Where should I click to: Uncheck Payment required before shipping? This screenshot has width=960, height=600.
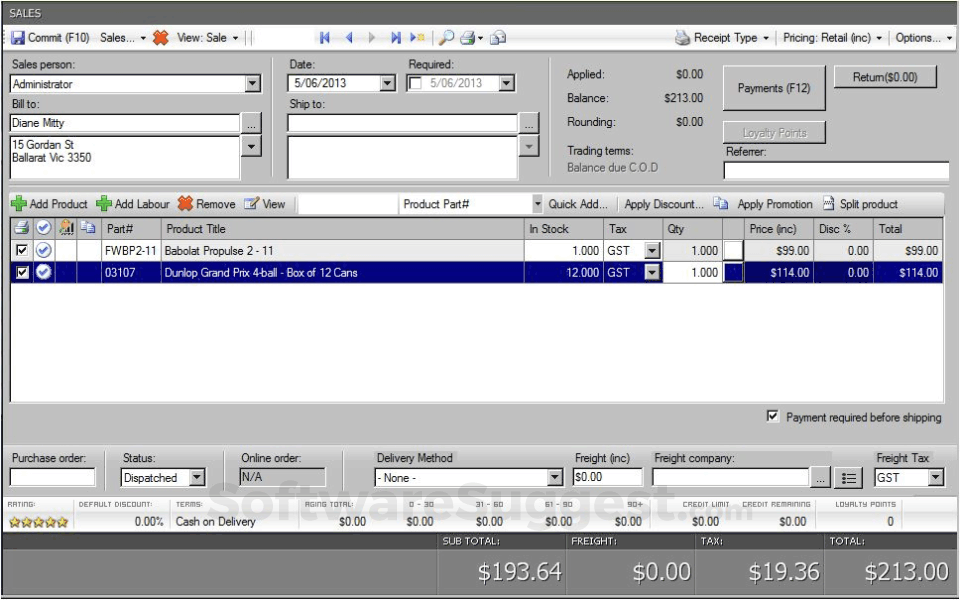click(x=773, y=416)
